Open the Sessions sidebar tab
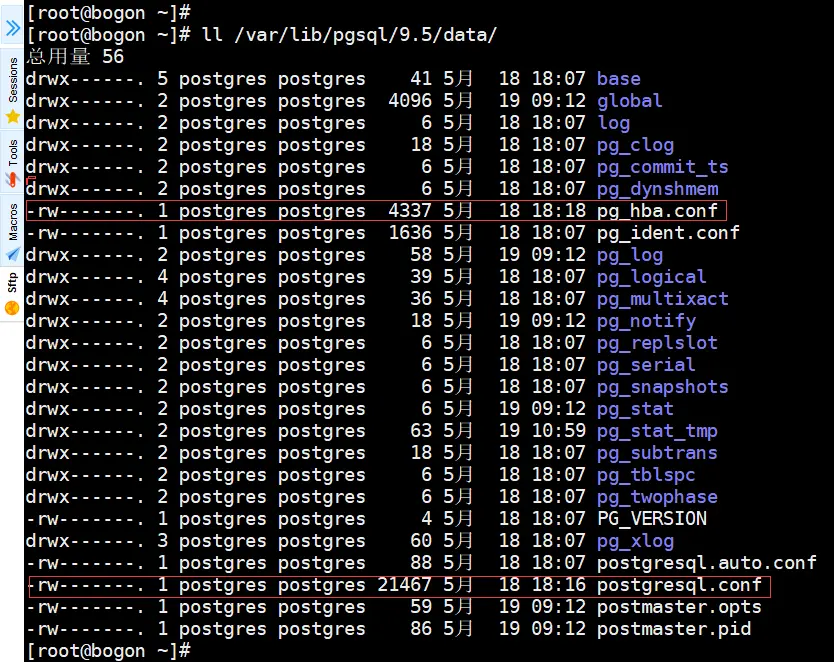834x662 pixels. [12, 88]
